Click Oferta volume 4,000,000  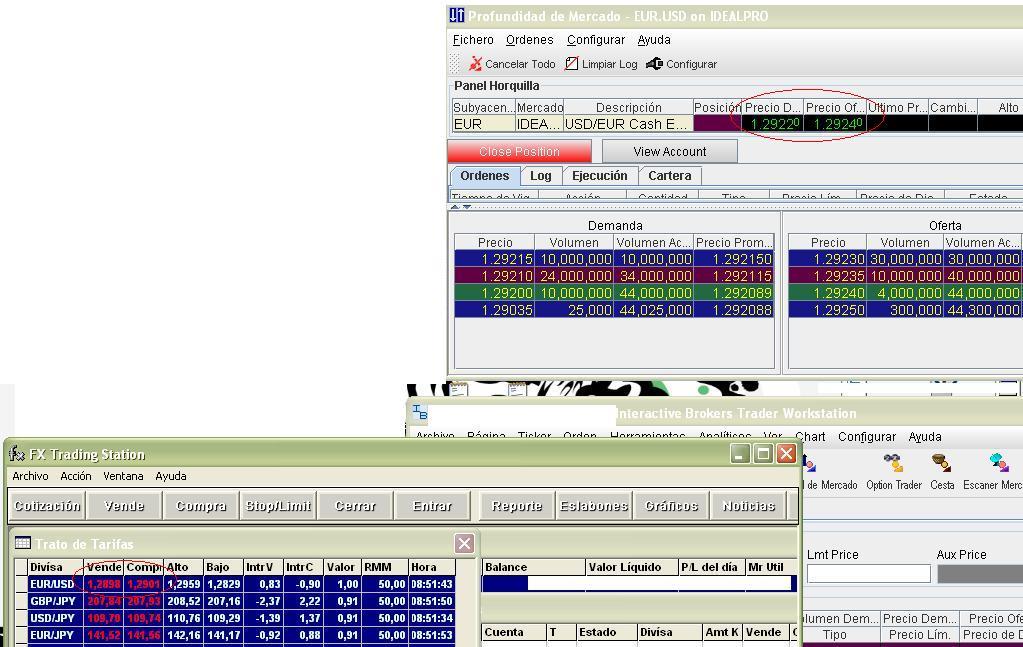point(905,293)
